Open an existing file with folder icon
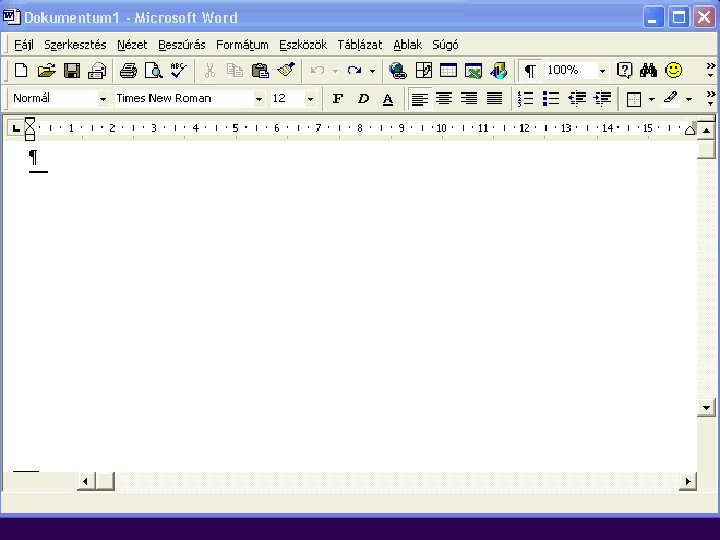Screen dimensions: 720x540 (46, 71)
